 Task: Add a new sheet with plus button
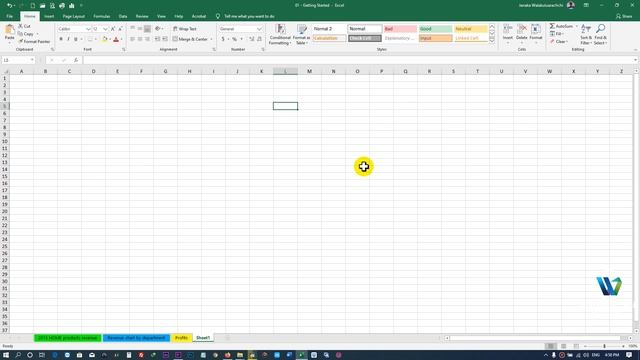point(228,338)
